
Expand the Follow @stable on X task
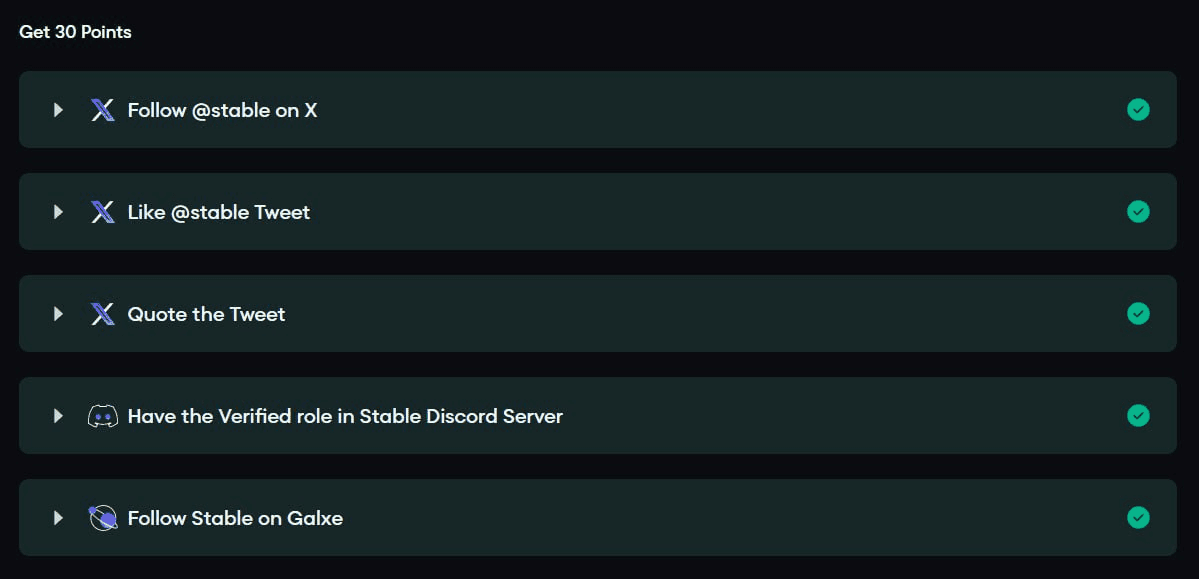pos(58,109)
